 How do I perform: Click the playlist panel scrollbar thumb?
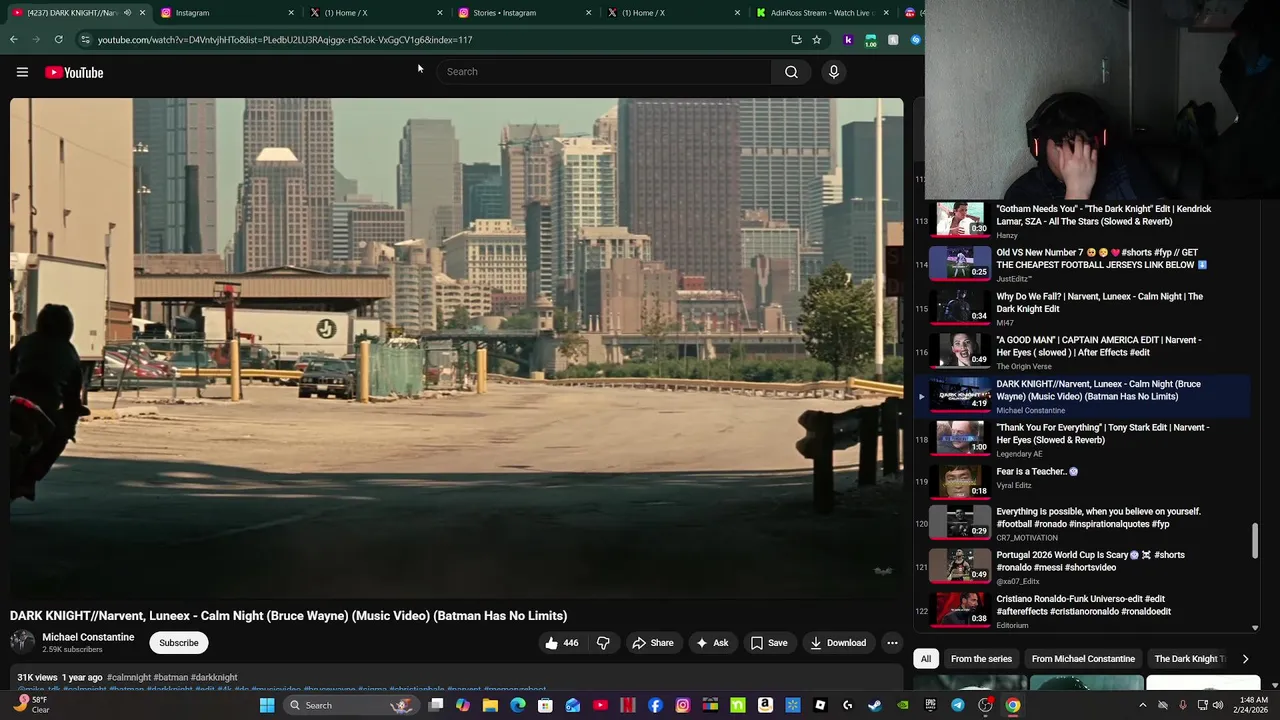[x=1255, y=541]
